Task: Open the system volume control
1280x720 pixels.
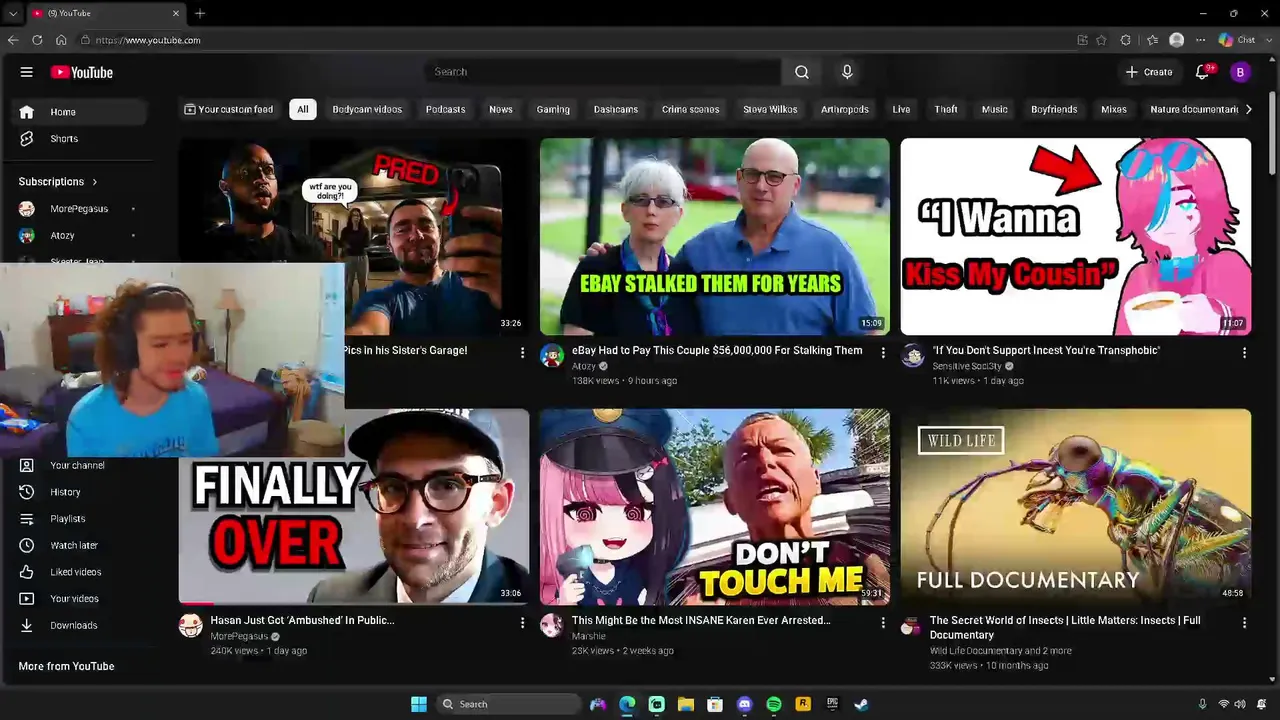Action: 1240,704
